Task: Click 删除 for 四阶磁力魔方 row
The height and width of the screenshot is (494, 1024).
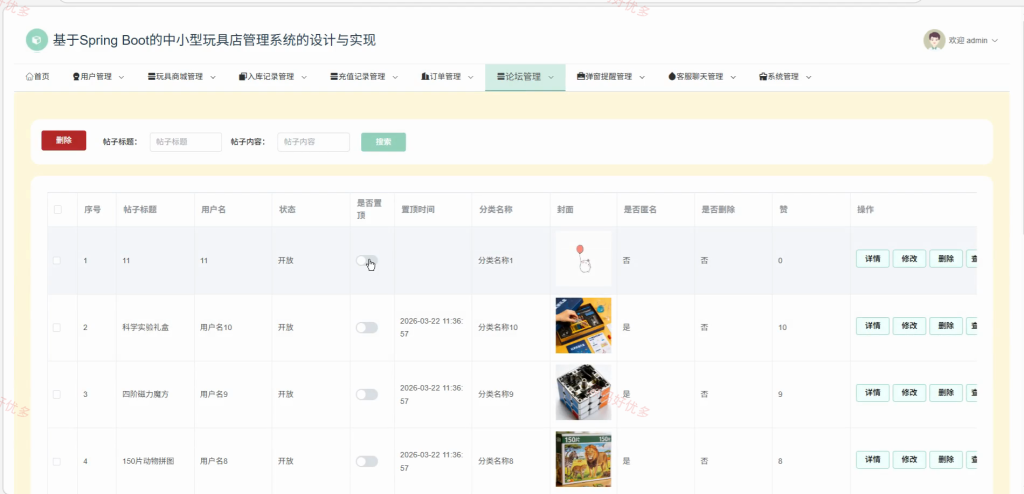Action: (946, 393)
